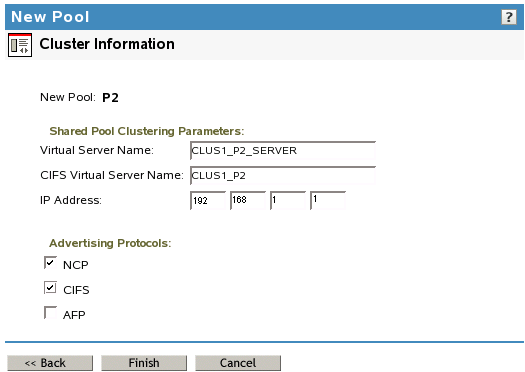Click the Advertising Protocols heading
The image size is (525, 372).
(x=110, y=243)
